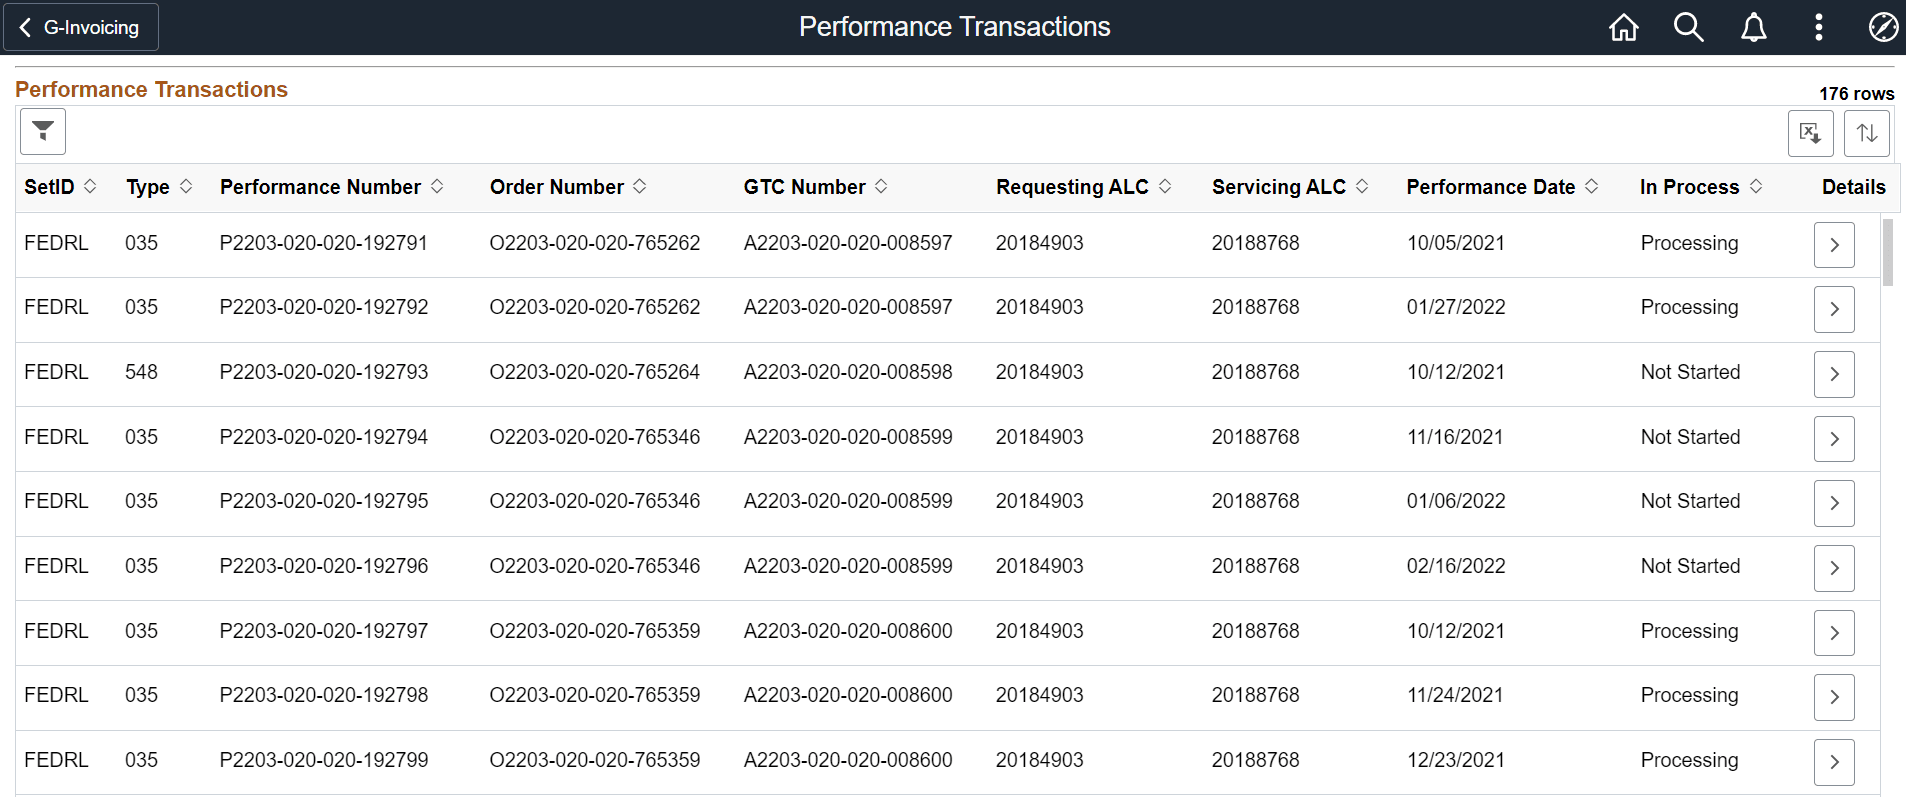Click performance date 12/23/2021
This screenshot has width=1906, height=797.
[x=1456, y=760]
